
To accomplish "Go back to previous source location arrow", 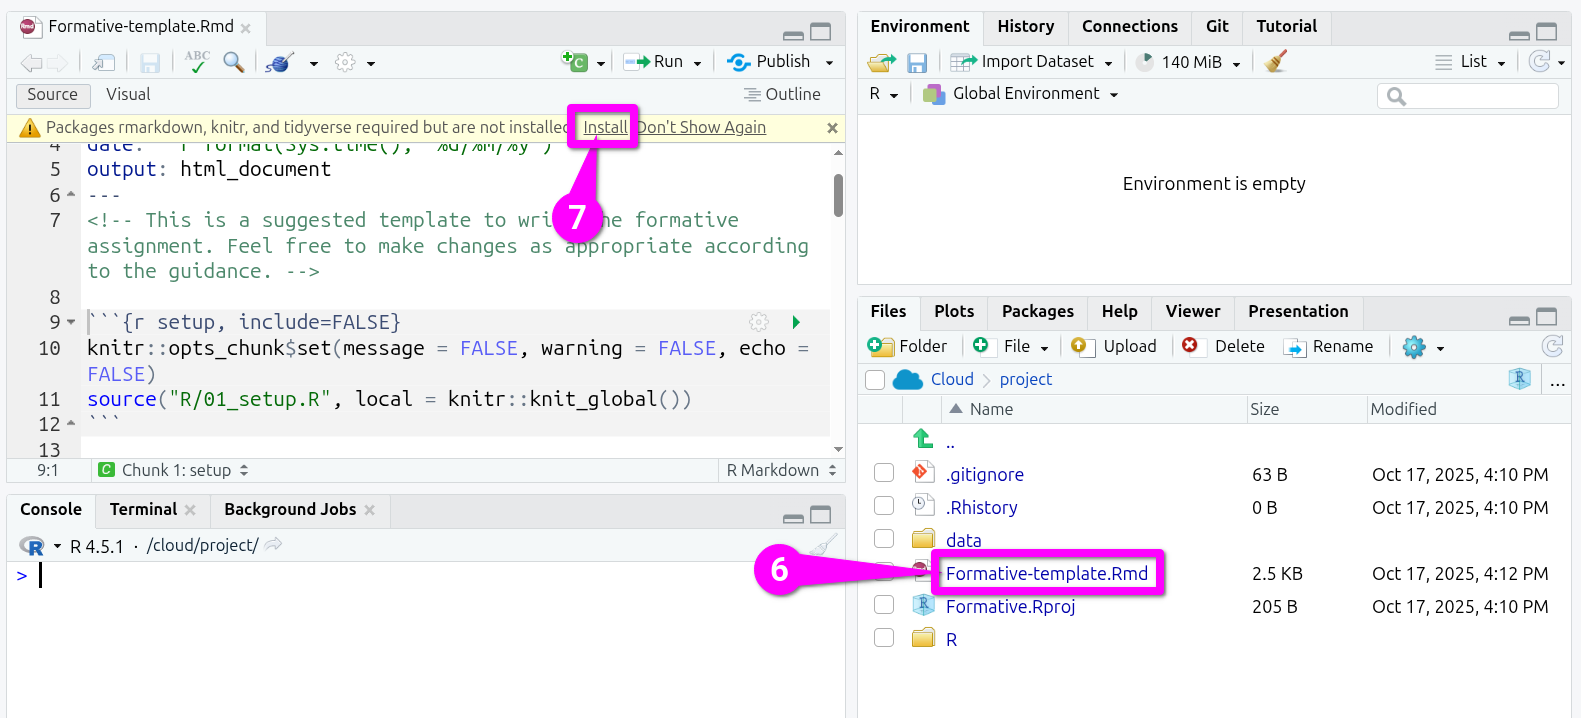I will [31, 63].
